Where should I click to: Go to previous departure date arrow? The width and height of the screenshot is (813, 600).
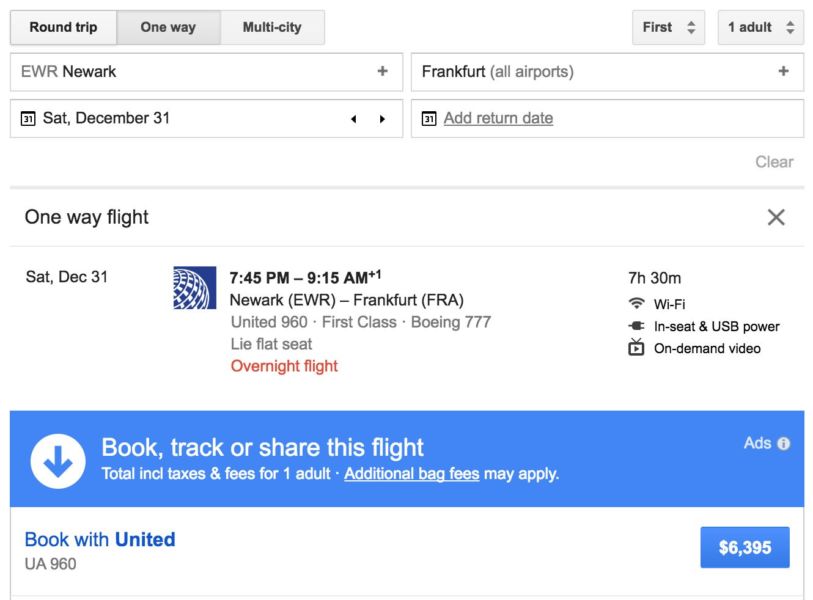coord(353,119)
